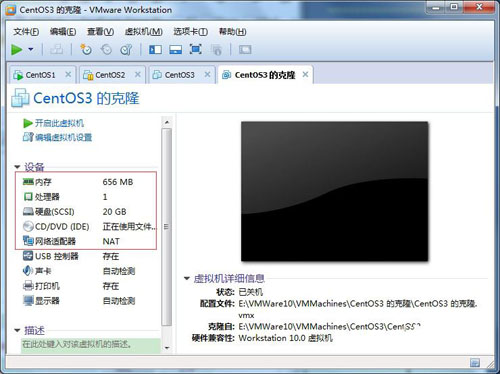Viewport: 500px width, 374px height.
Task: Click the send Ctrl+Alt+Del toolbar icon
Action: 57,50
